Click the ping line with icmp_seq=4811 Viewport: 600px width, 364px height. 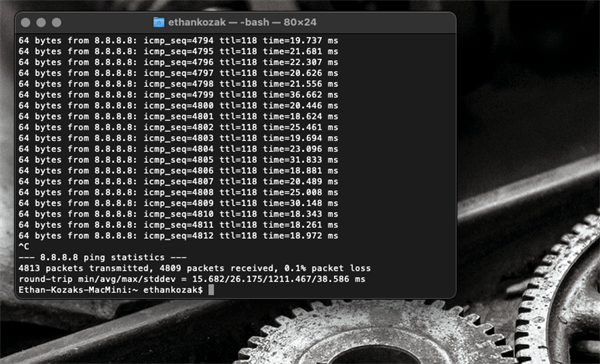(178, 225)
